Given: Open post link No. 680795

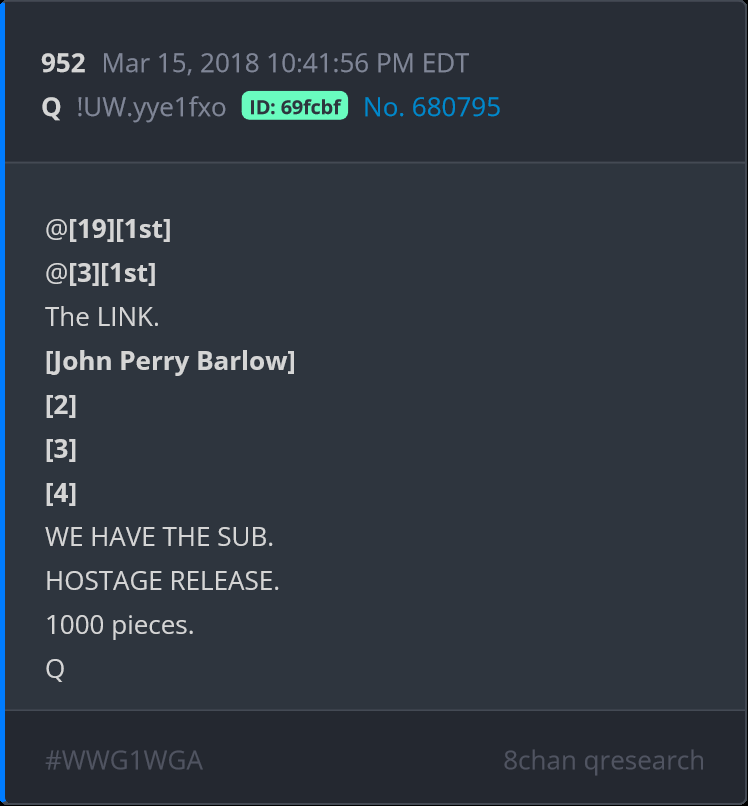Looking at the screenshot, I should (x=432, y=107).
